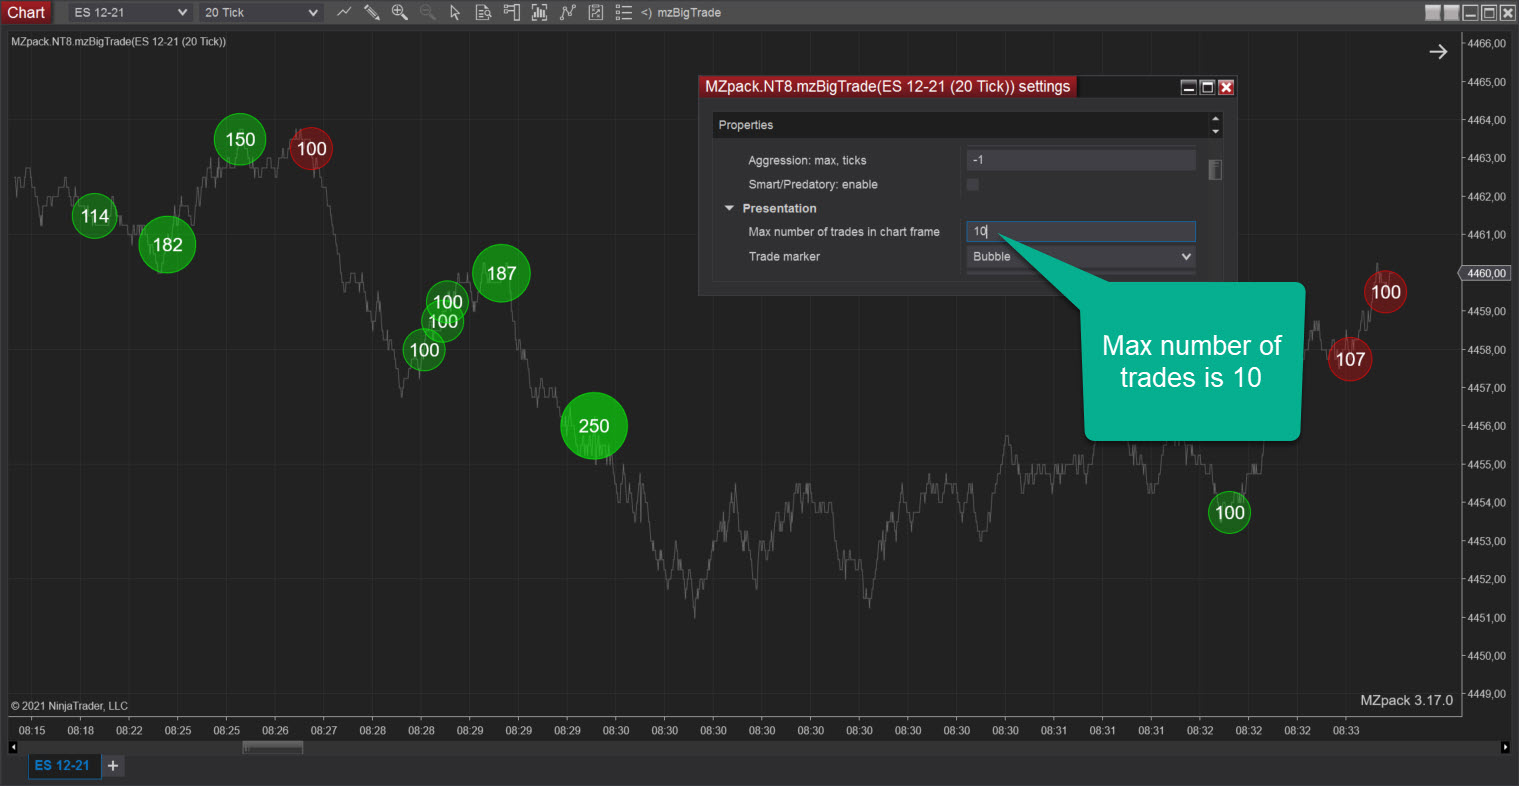
Task: Open the data series bars icon
Action: click(539, 12)
